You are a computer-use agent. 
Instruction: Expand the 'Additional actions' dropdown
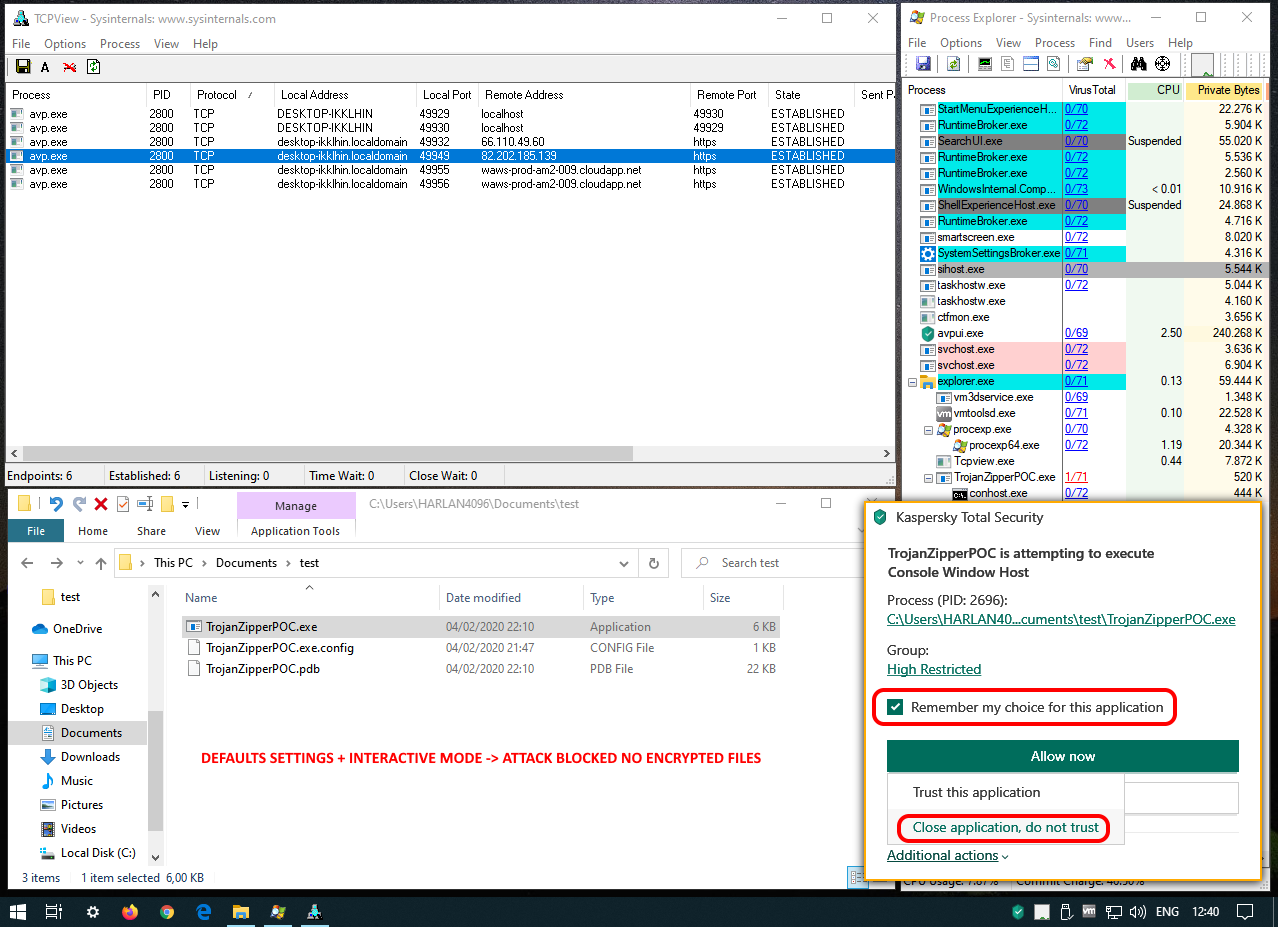click(x=947, y=855)
